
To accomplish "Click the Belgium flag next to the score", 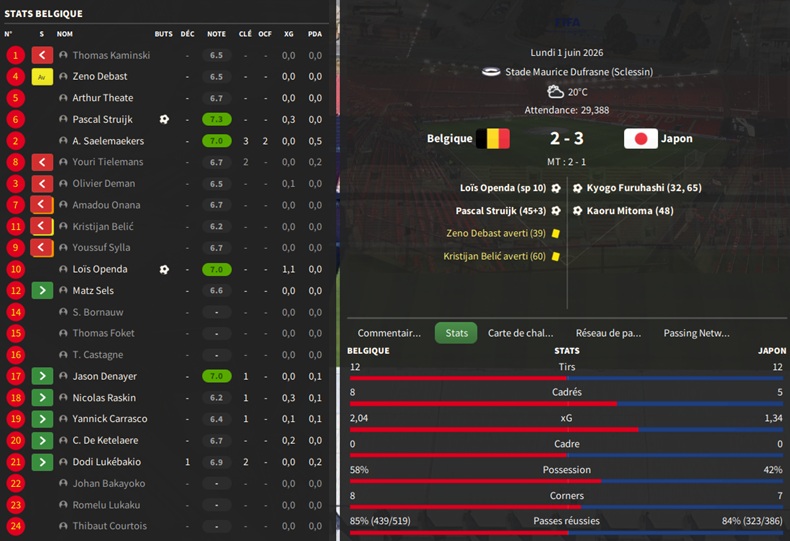I will click(x=493, y=139).
